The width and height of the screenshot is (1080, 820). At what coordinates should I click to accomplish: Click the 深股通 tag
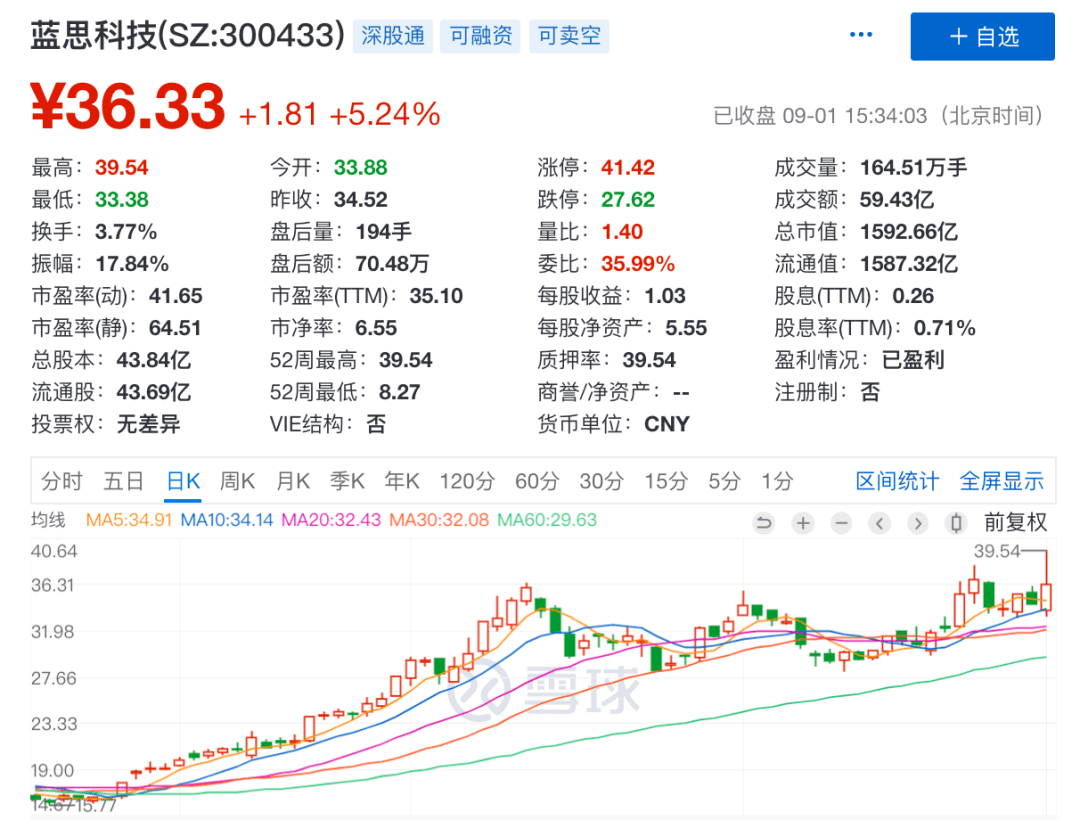point(390,37)
